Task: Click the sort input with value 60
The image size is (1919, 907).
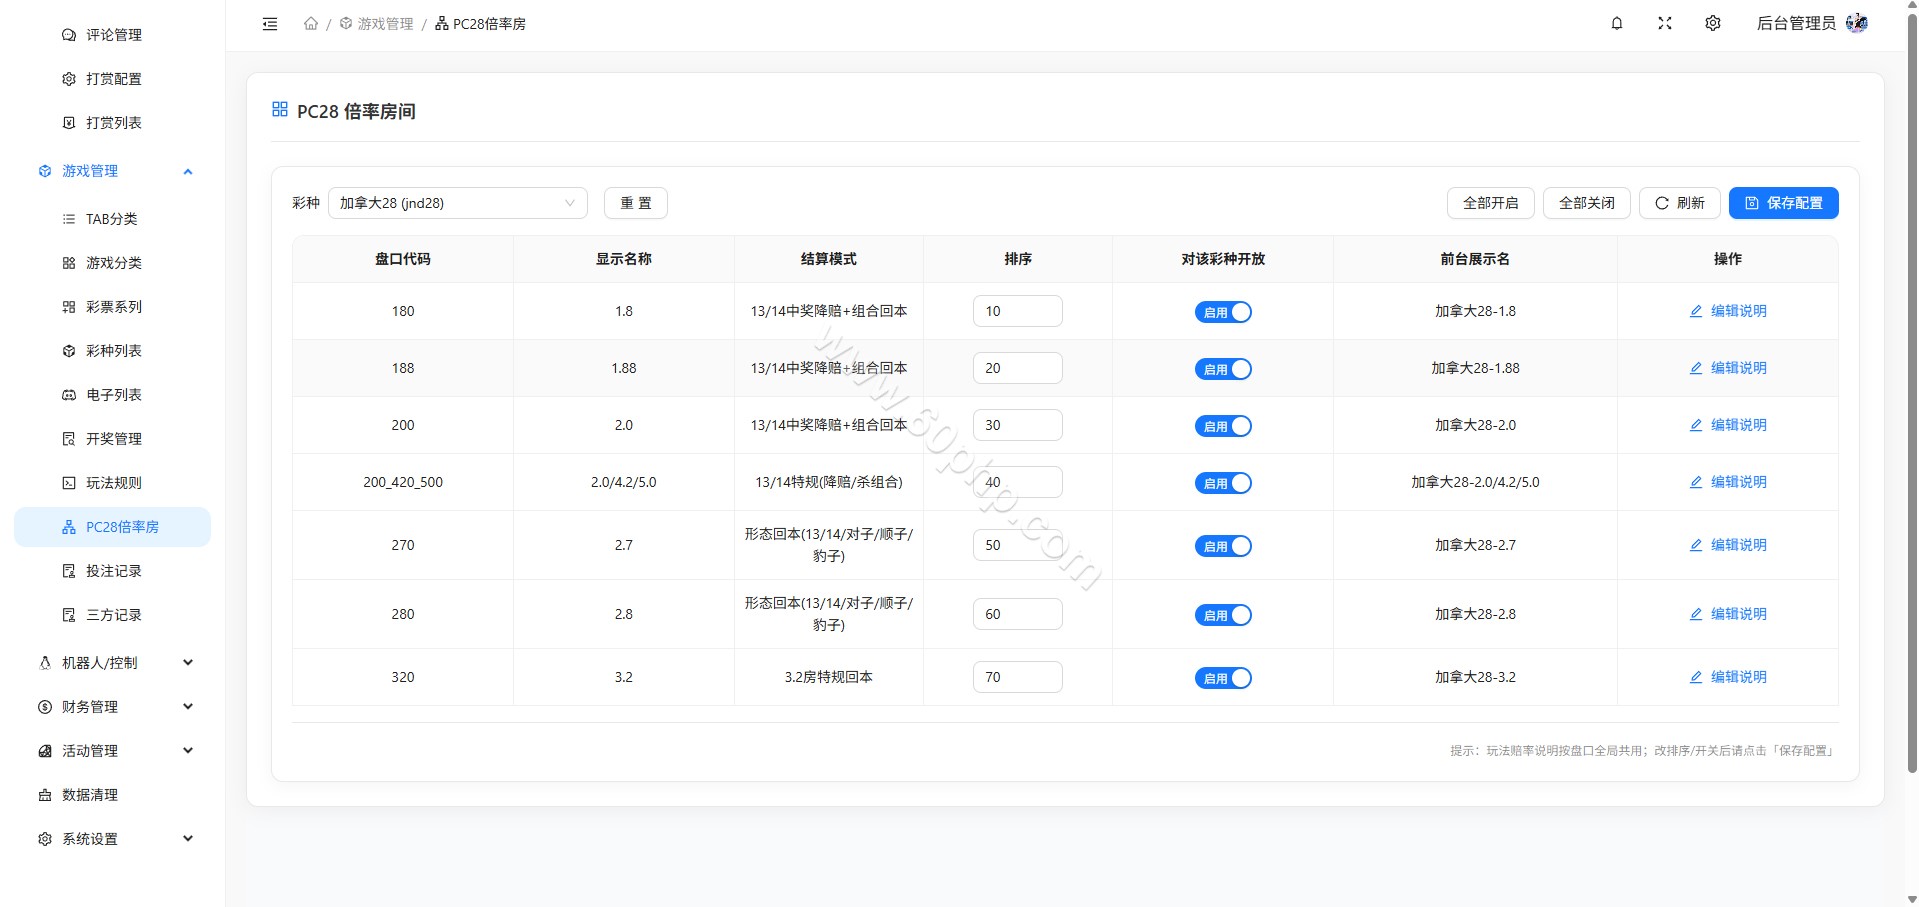Action: tap(1018, 614)
